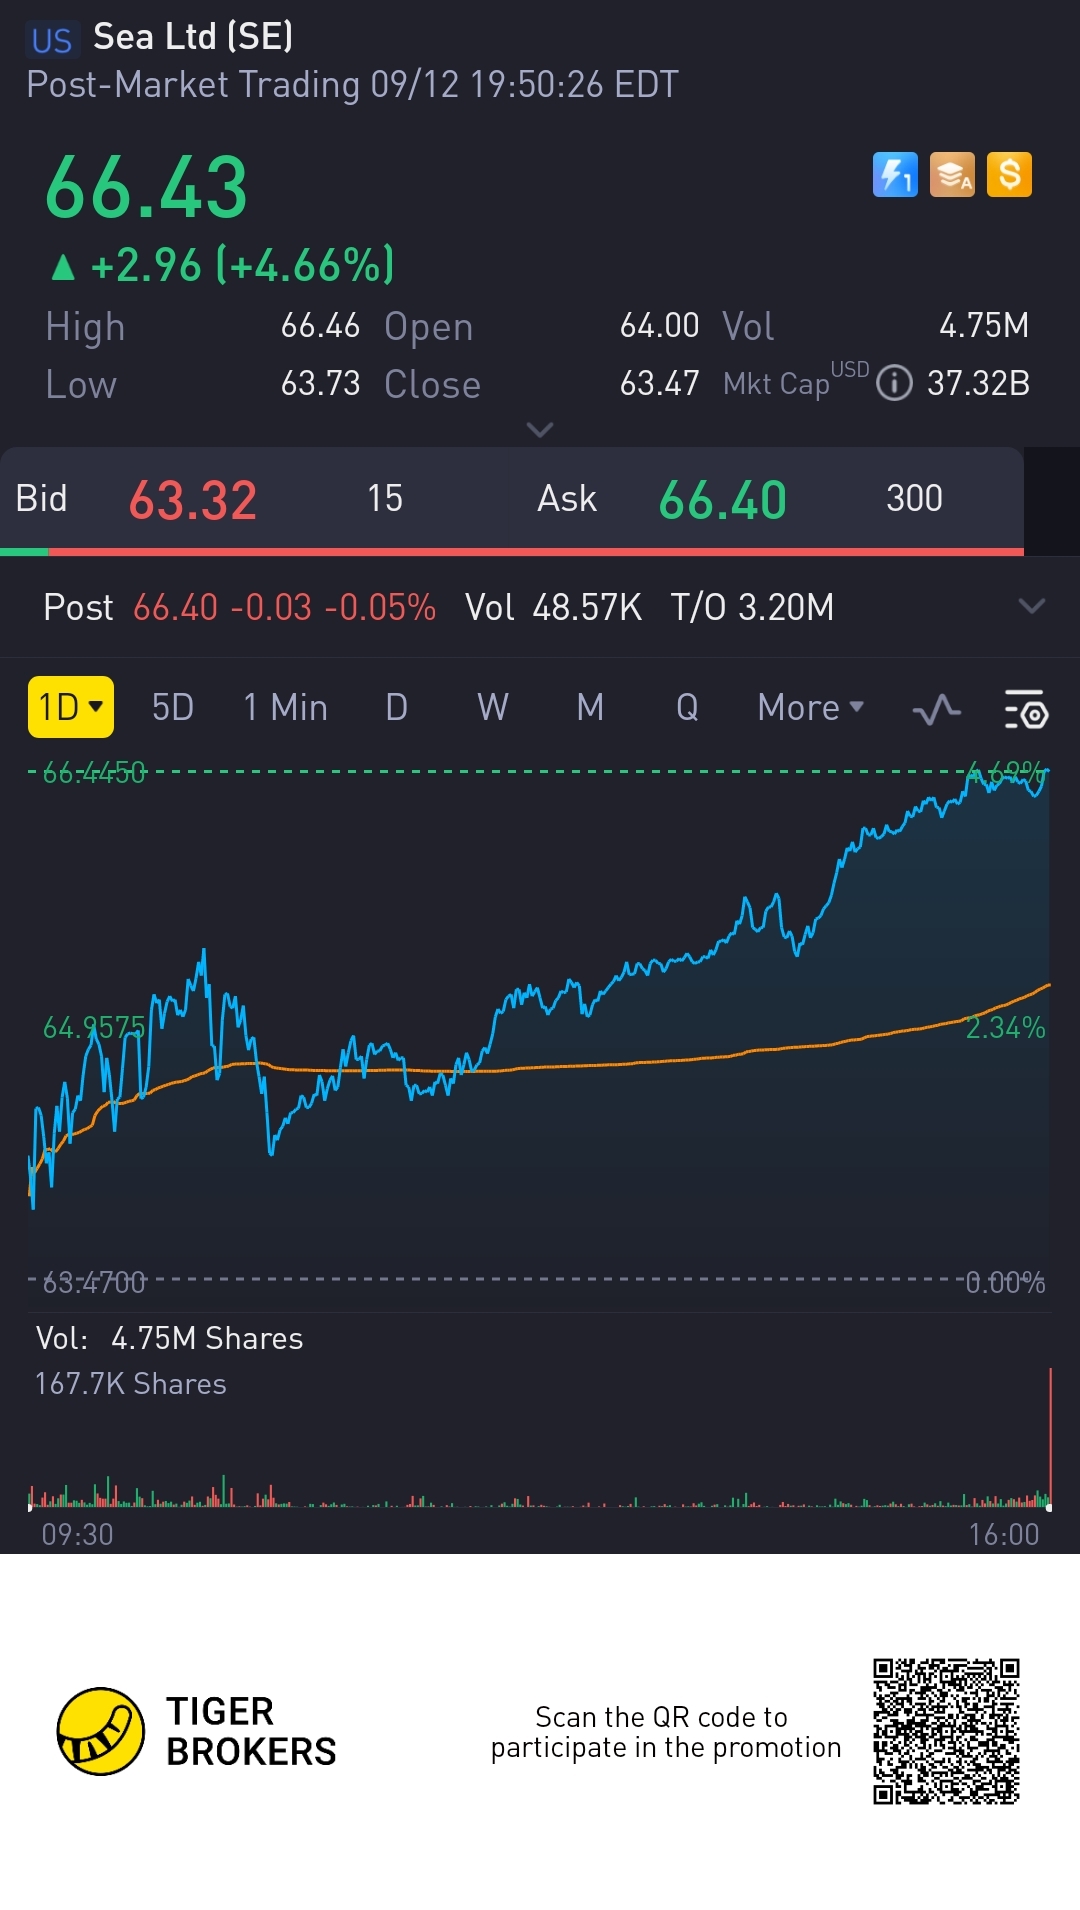Image resolution: width=1080 pixels, height=1910 pixels.
Task: Tap the bid price 63.32
Action: 193,500
